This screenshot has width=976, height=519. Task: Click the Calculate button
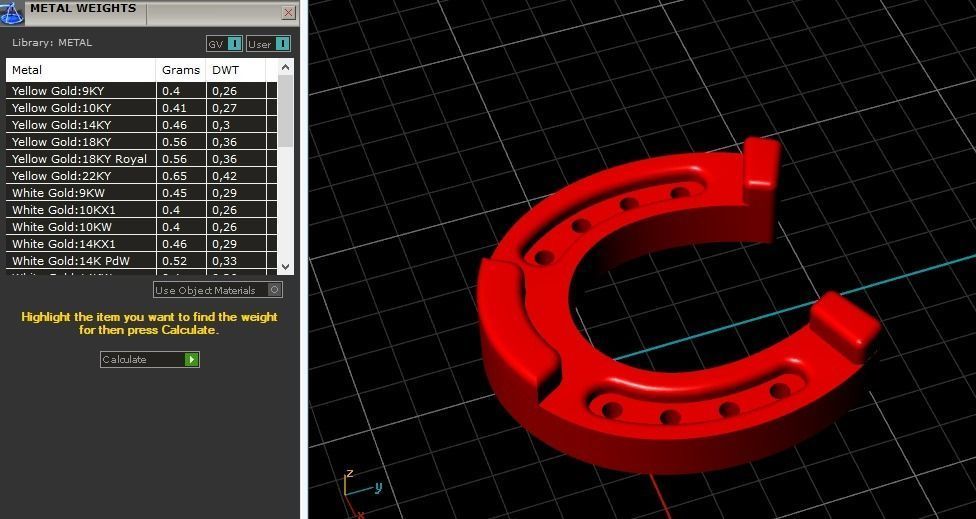pyautogui.click(x=149, y=359)
